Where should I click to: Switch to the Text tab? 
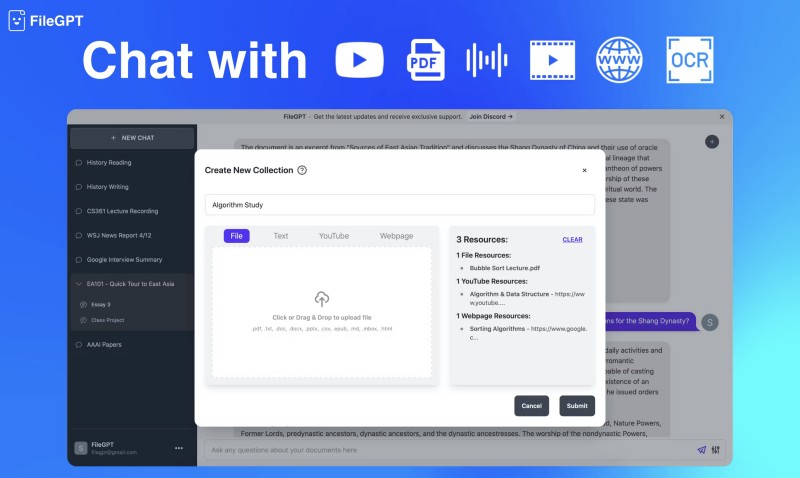pos(281,236)
